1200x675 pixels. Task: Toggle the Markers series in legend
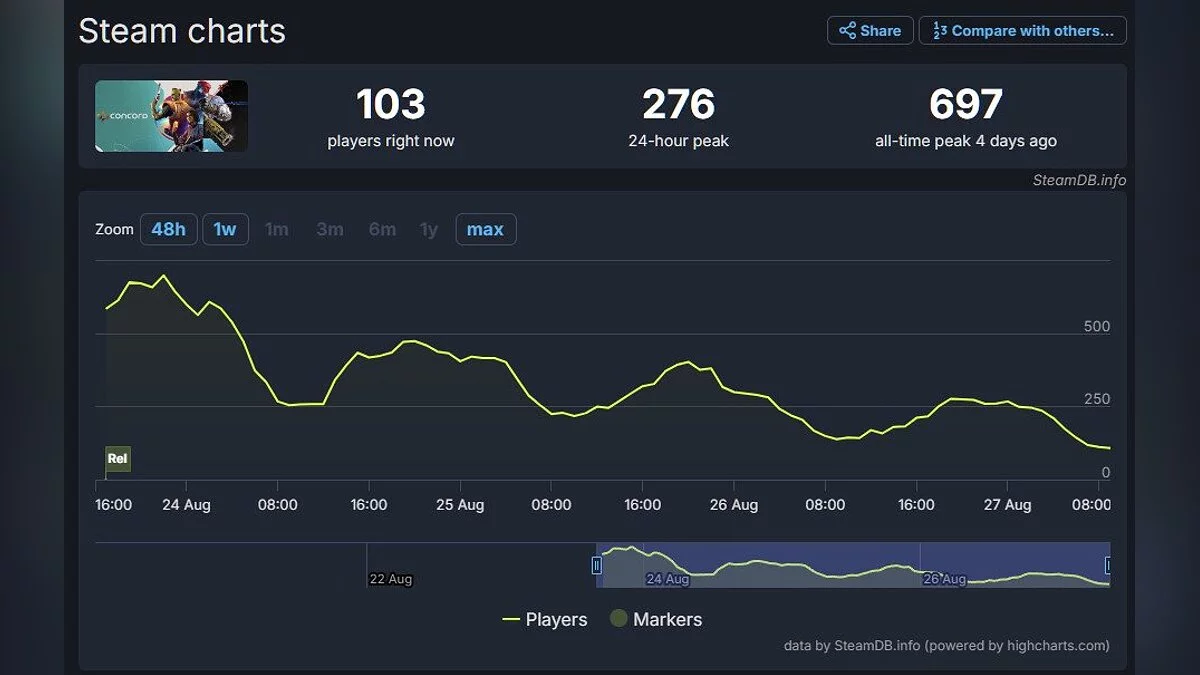pyautogui.click(x=656, y=620)
